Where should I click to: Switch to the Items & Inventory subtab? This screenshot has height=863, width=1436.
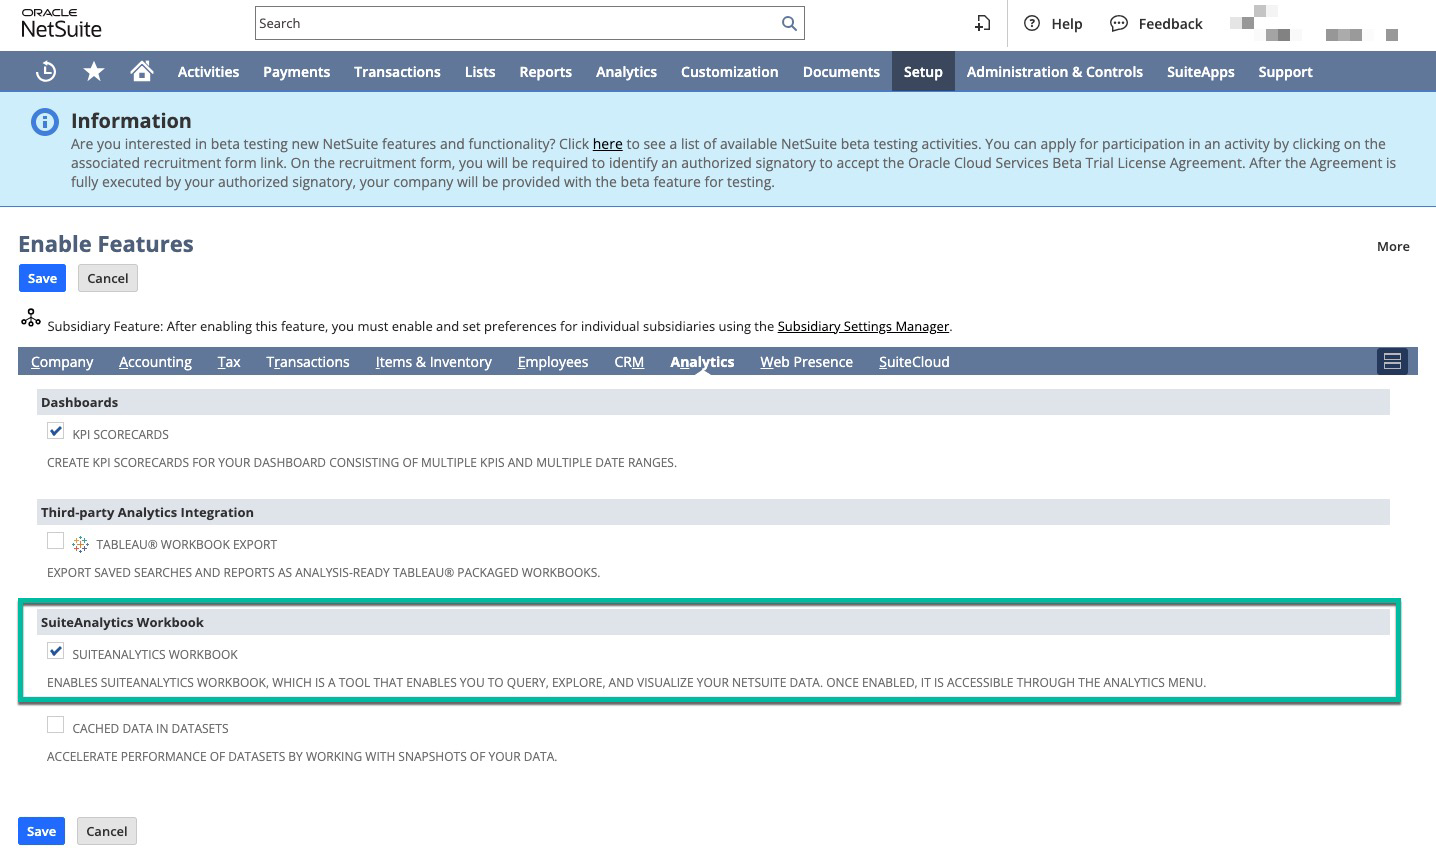433,362
